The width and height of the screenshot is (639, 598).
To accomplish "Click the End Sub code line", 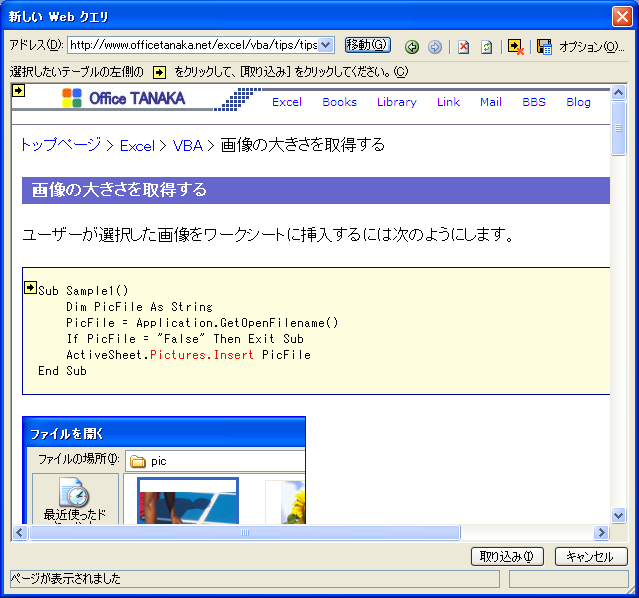I will (62, 371).
